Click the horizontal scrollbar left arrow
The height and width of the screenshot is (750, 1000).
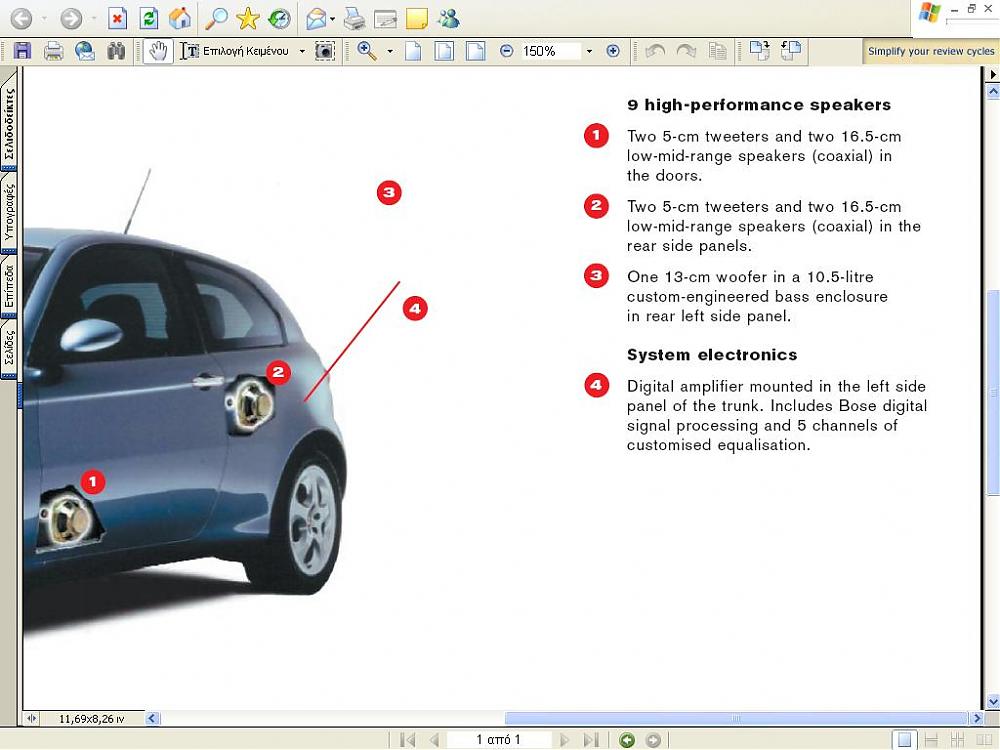click(152, 718)
